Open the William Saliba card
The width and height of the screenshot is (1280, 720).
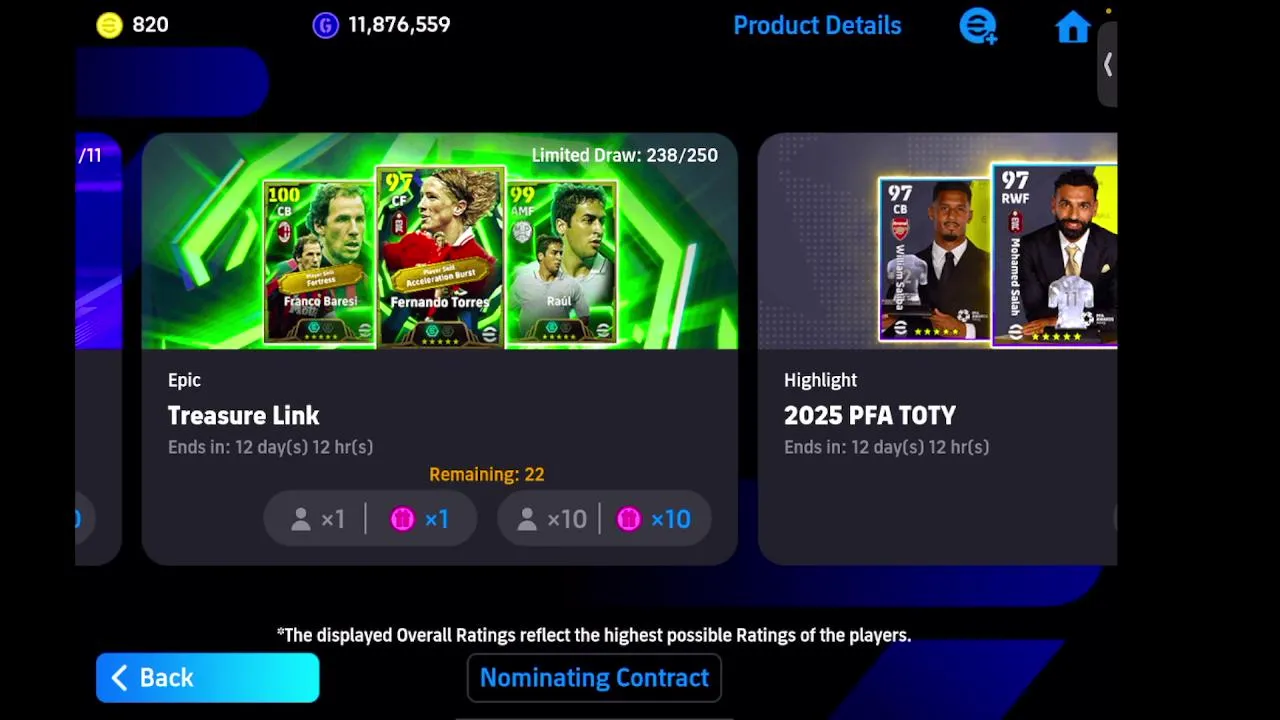point(935,260)
